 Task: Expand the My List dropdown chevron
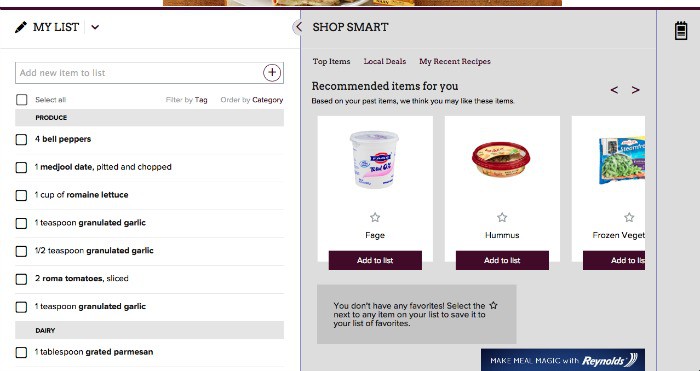click(x=95, y=27)
